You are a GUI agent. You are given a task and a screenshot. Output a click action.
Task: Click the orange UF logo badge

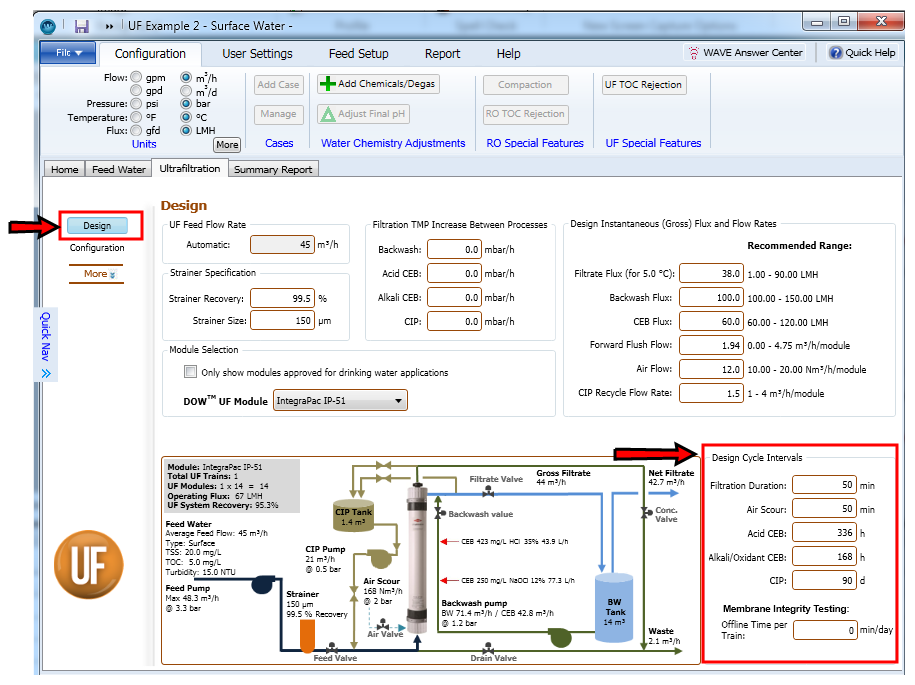point(89,564)
